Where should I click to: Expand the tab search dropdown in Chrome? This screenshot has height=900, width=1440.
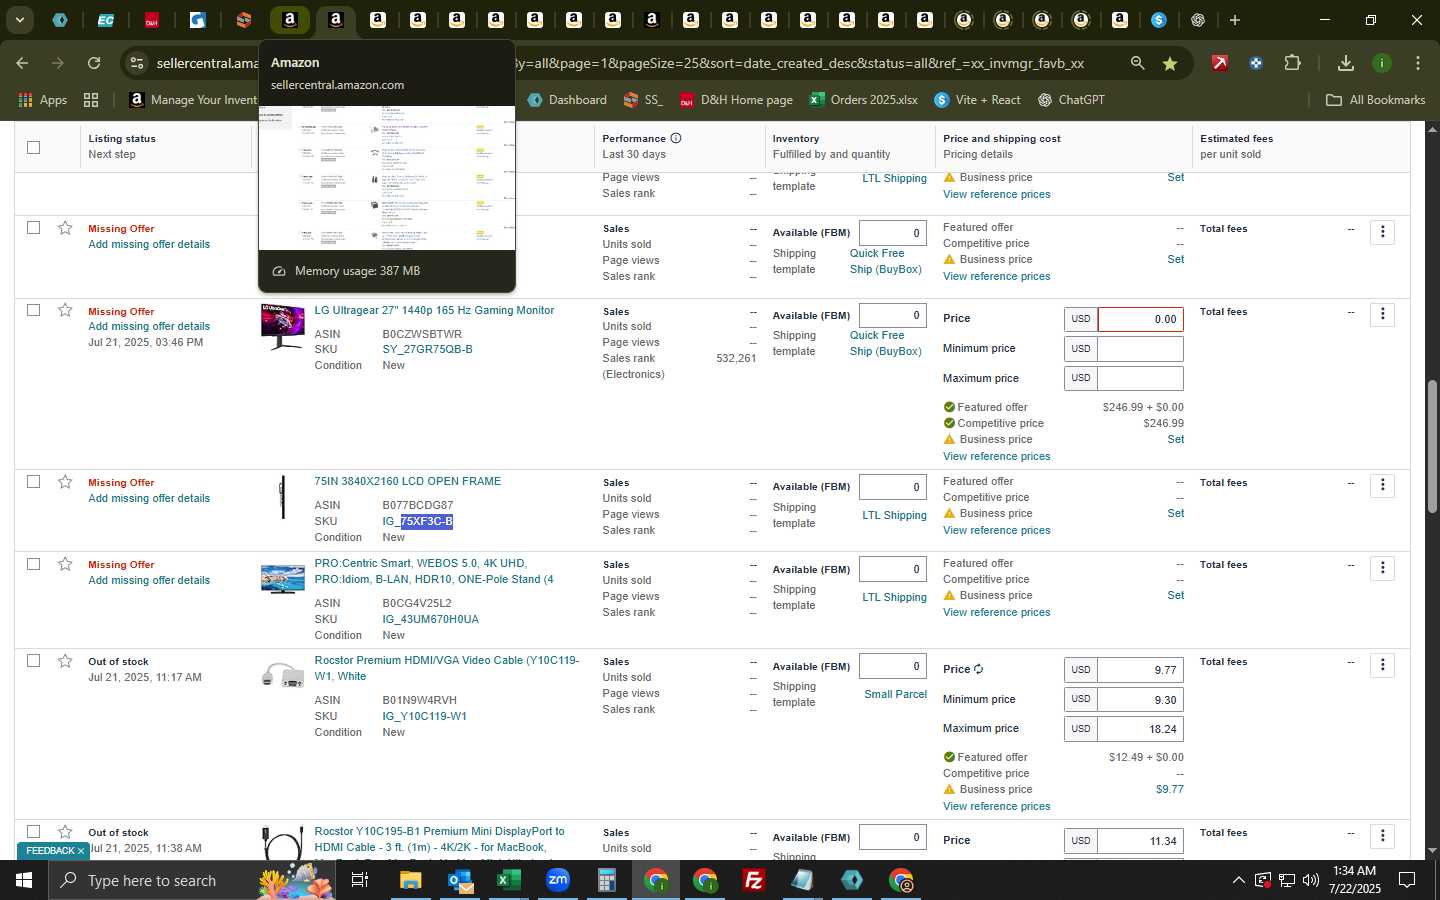19,20
